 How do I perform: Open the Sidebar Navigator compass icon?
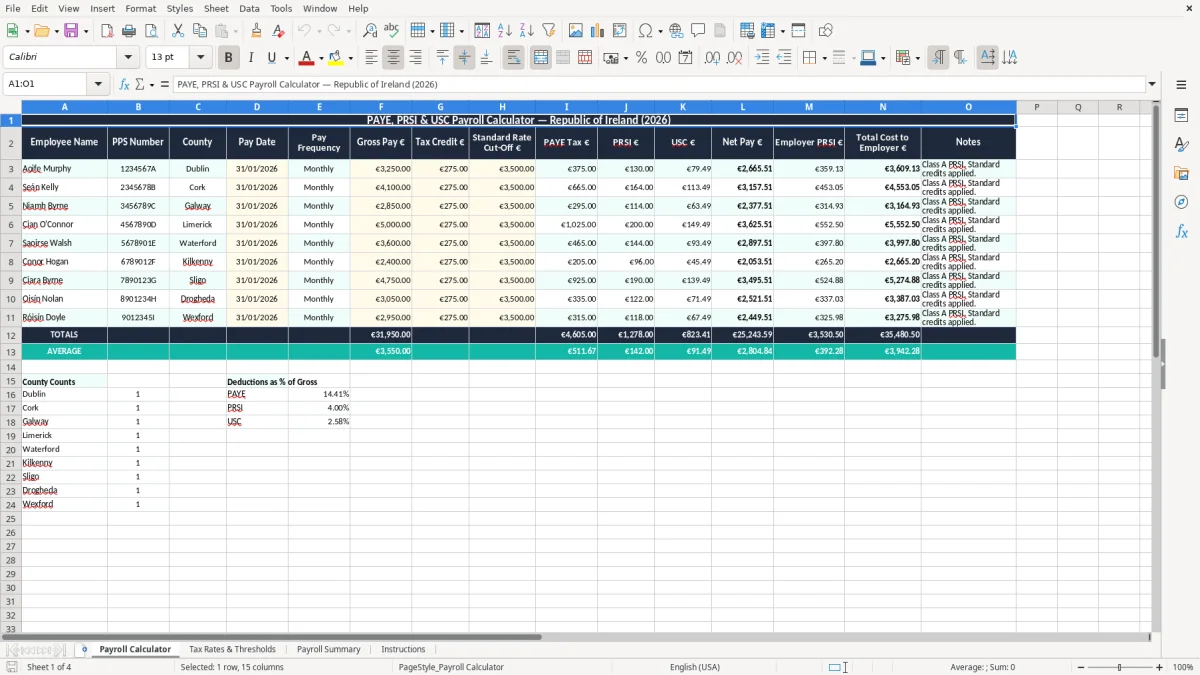click(x=1181, y=202)
